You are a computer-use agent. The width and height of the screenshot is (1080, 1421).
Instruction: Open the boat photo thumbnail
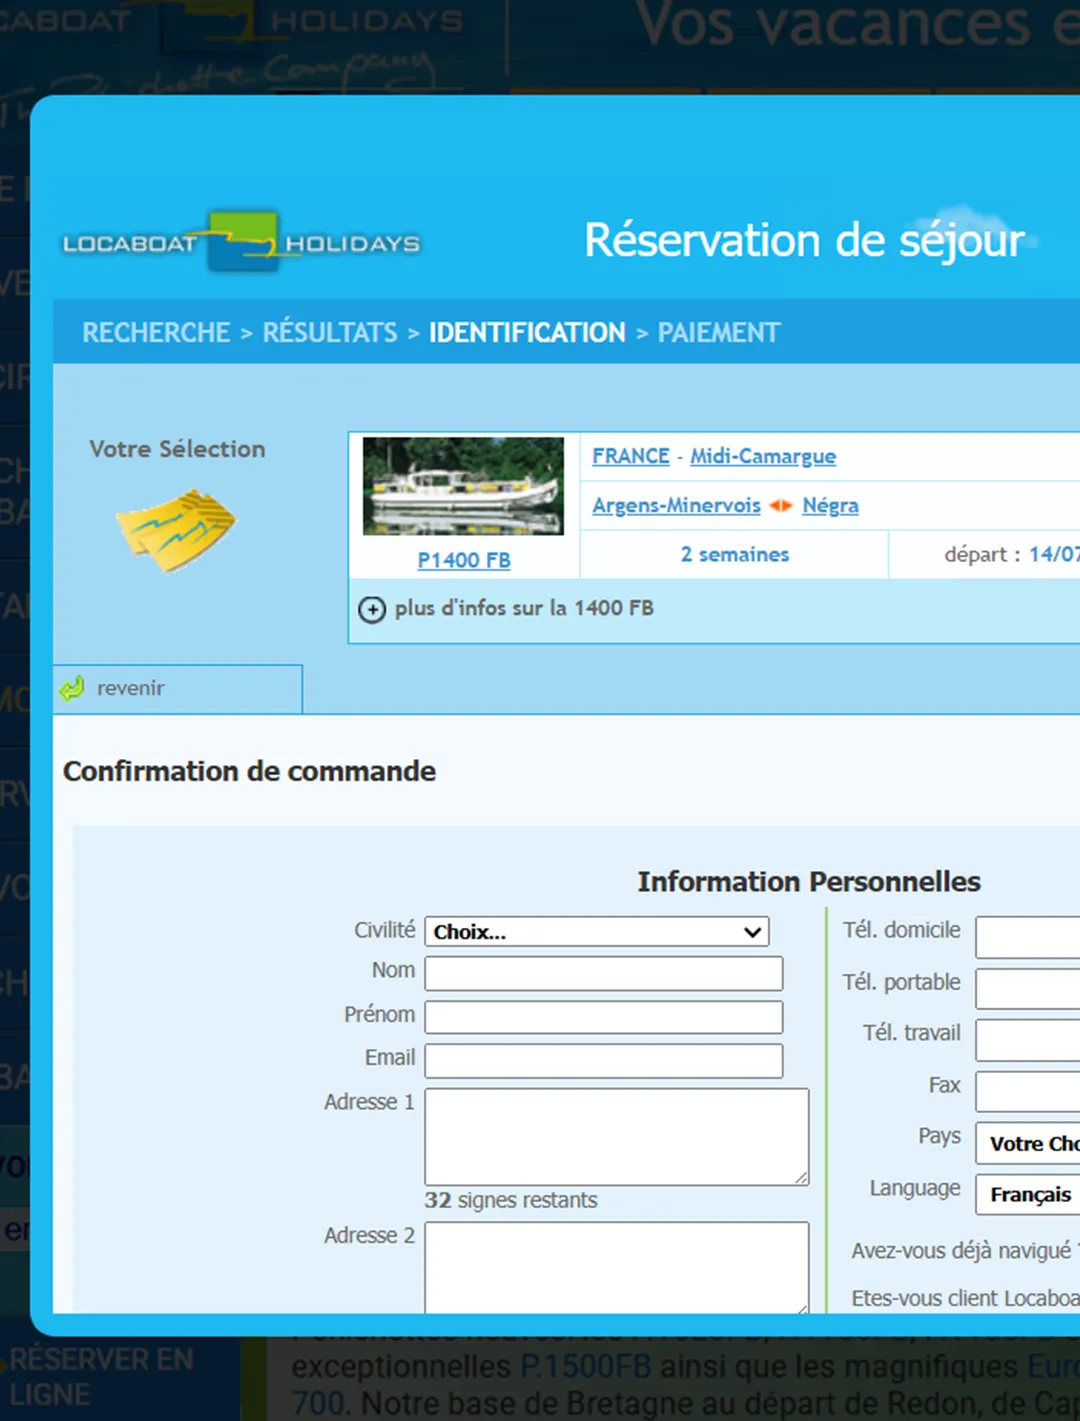click(463, 486)
